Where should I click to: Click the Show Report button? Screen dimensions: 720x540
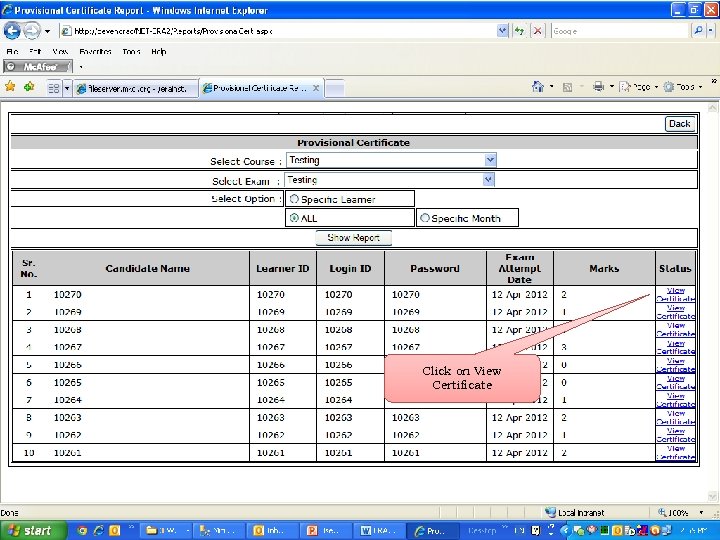353,238
